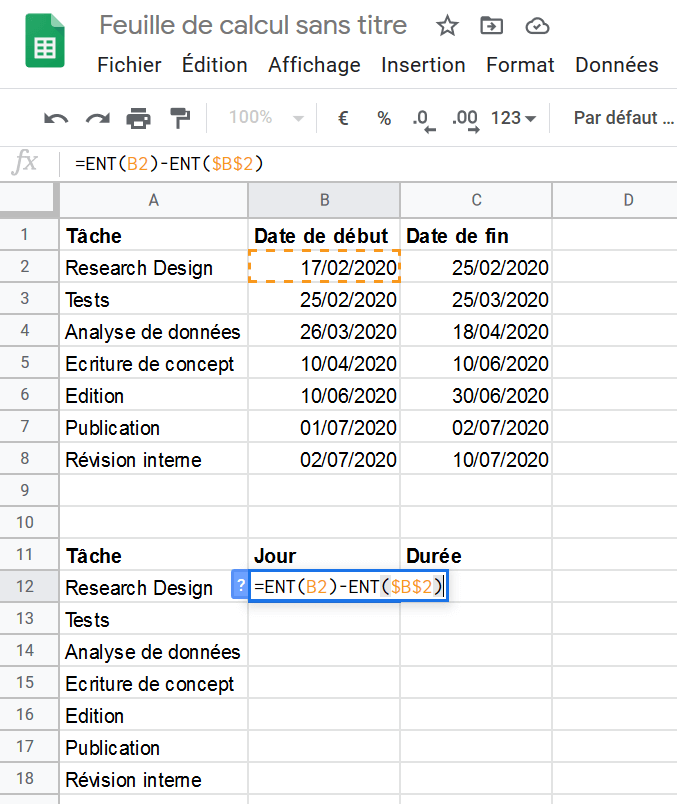Increase decimal places
The image size is (677, 804).
pyautogui.click(x=466, y=120)
